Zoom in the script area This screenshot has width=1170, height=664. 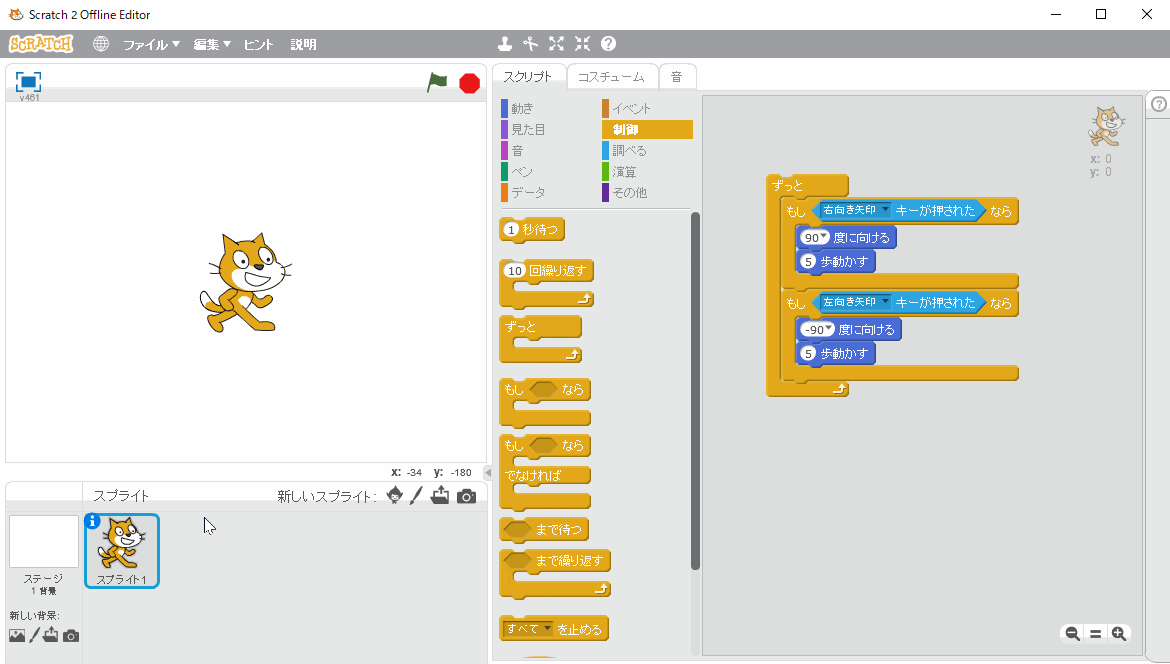(x=1119, y=633)
